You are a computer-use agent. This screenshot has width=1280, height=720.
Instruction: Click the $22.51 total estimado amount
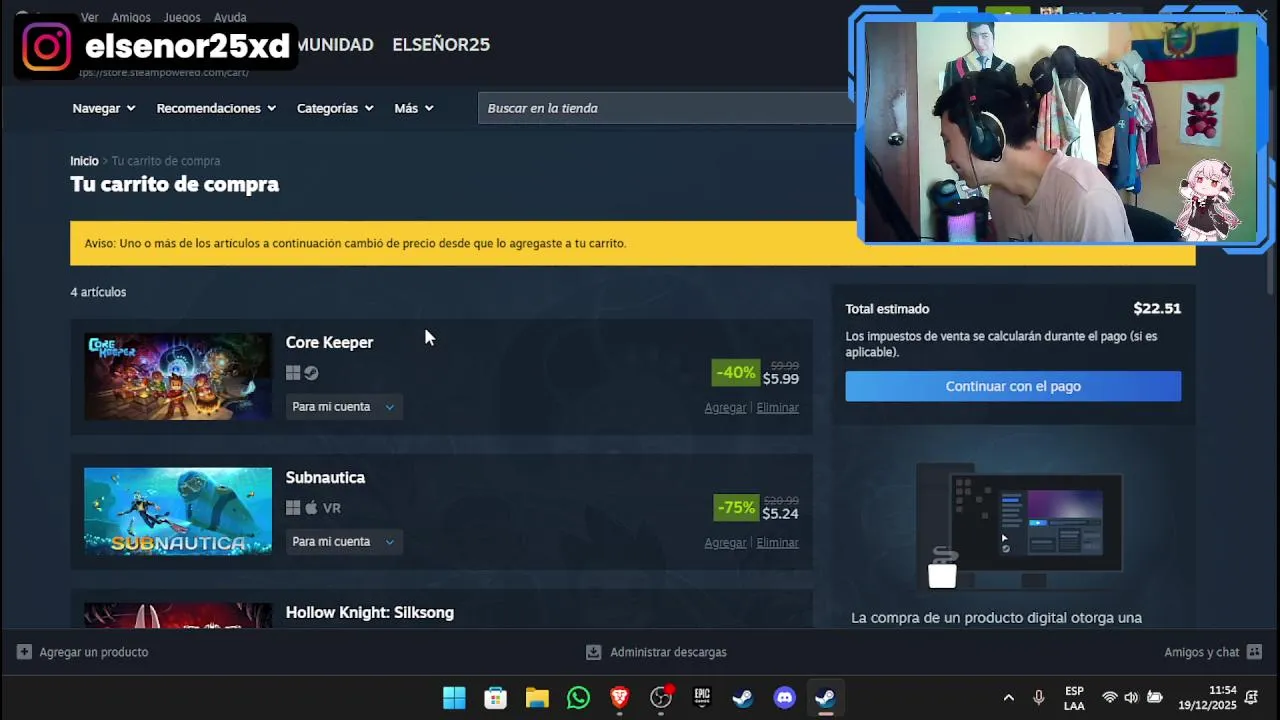1157,309
